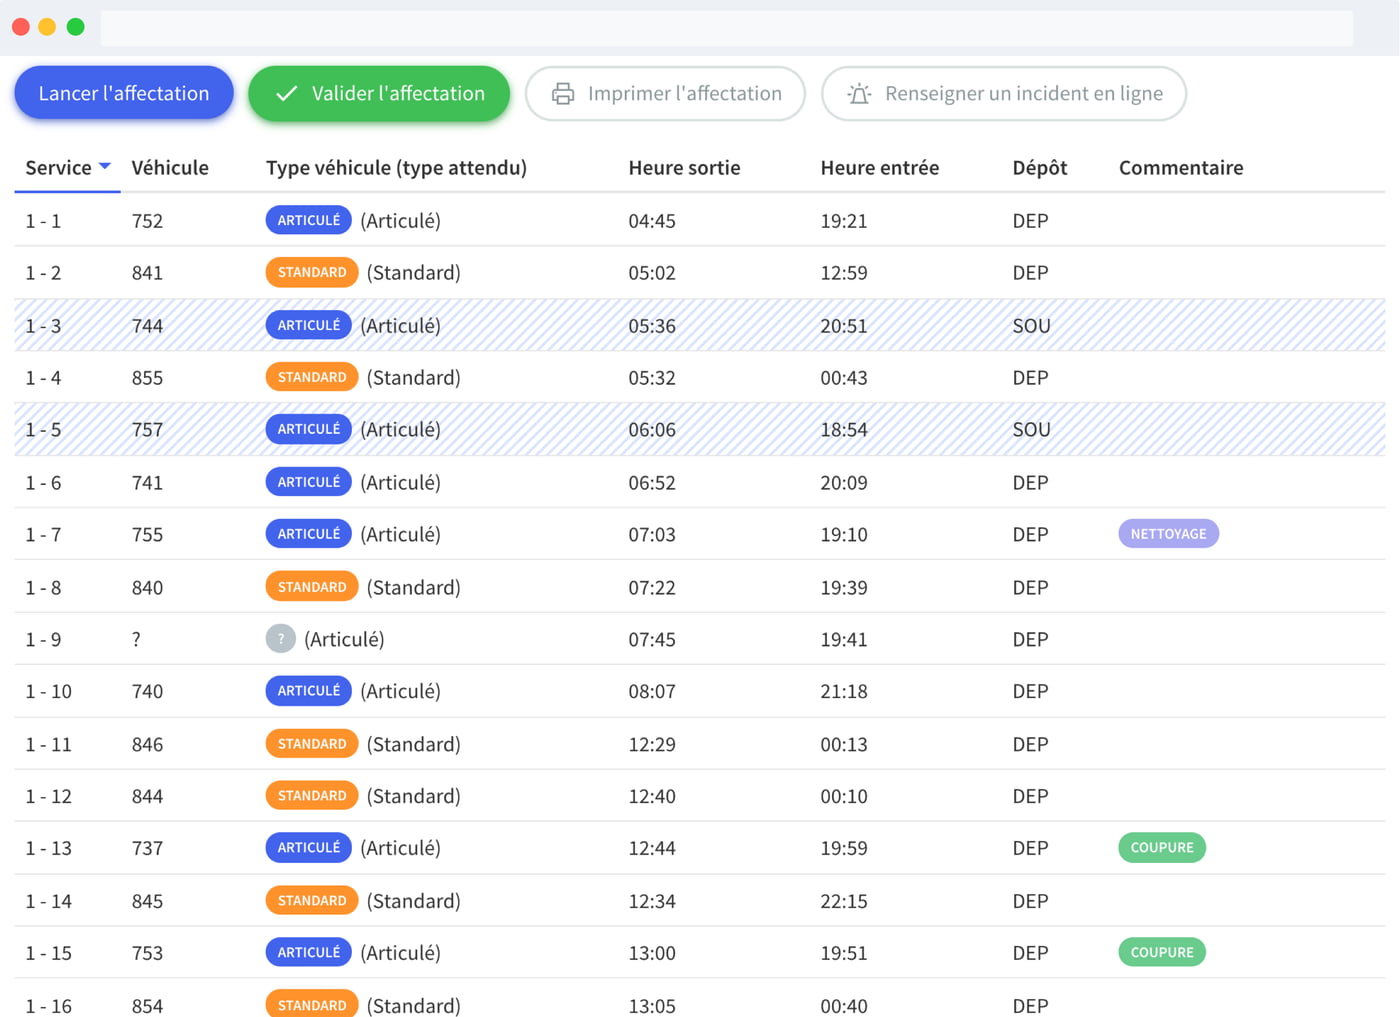Click vehicle number 846
This screenshot has width=1400, height=1017.
click(x=147, y=745)
